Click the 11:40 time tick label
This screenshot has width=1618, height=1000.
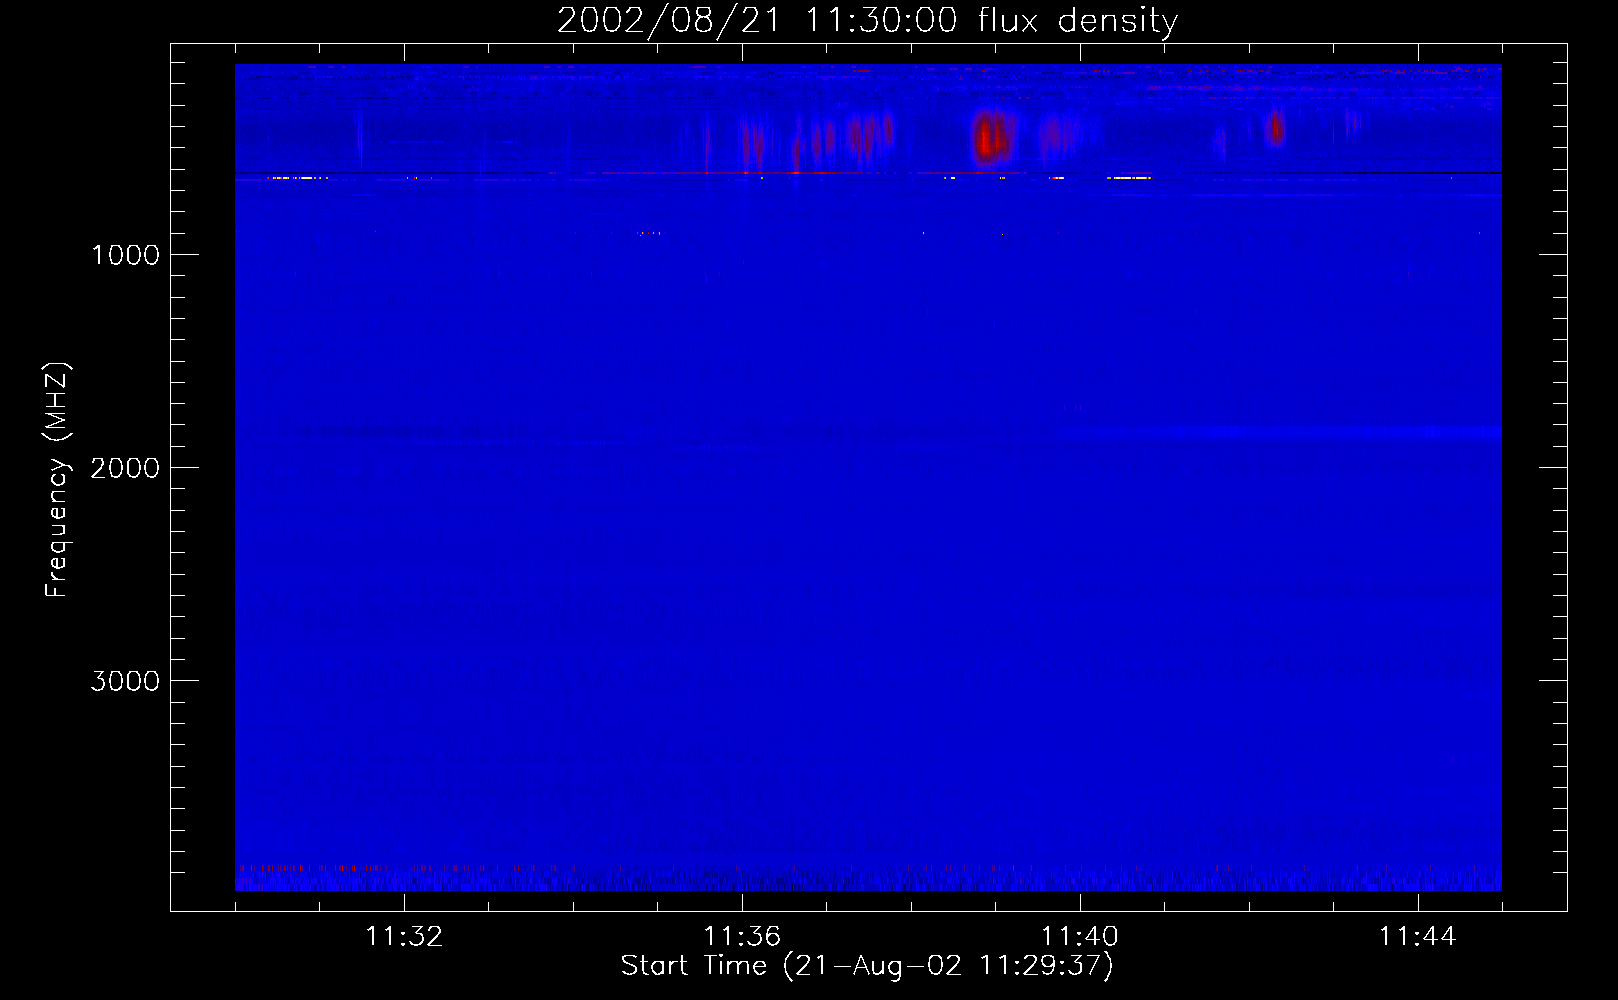coord(1080,937)
